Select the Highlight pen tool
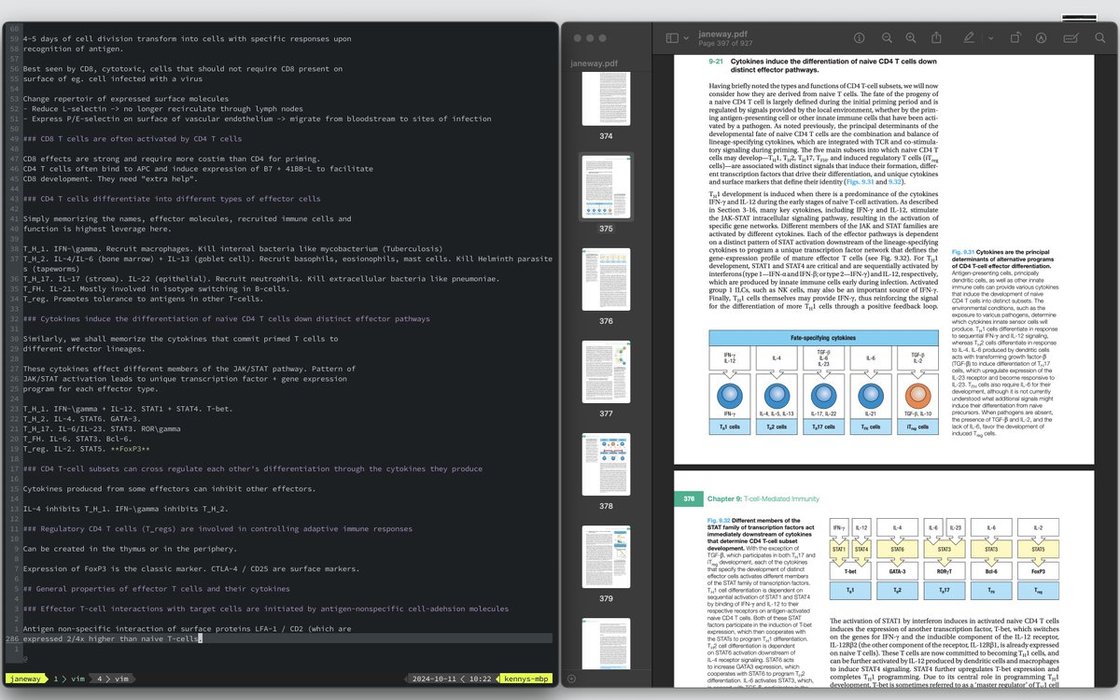Image resolution: width=1120 pixels, height=700 pixels. tap(968, 38)
